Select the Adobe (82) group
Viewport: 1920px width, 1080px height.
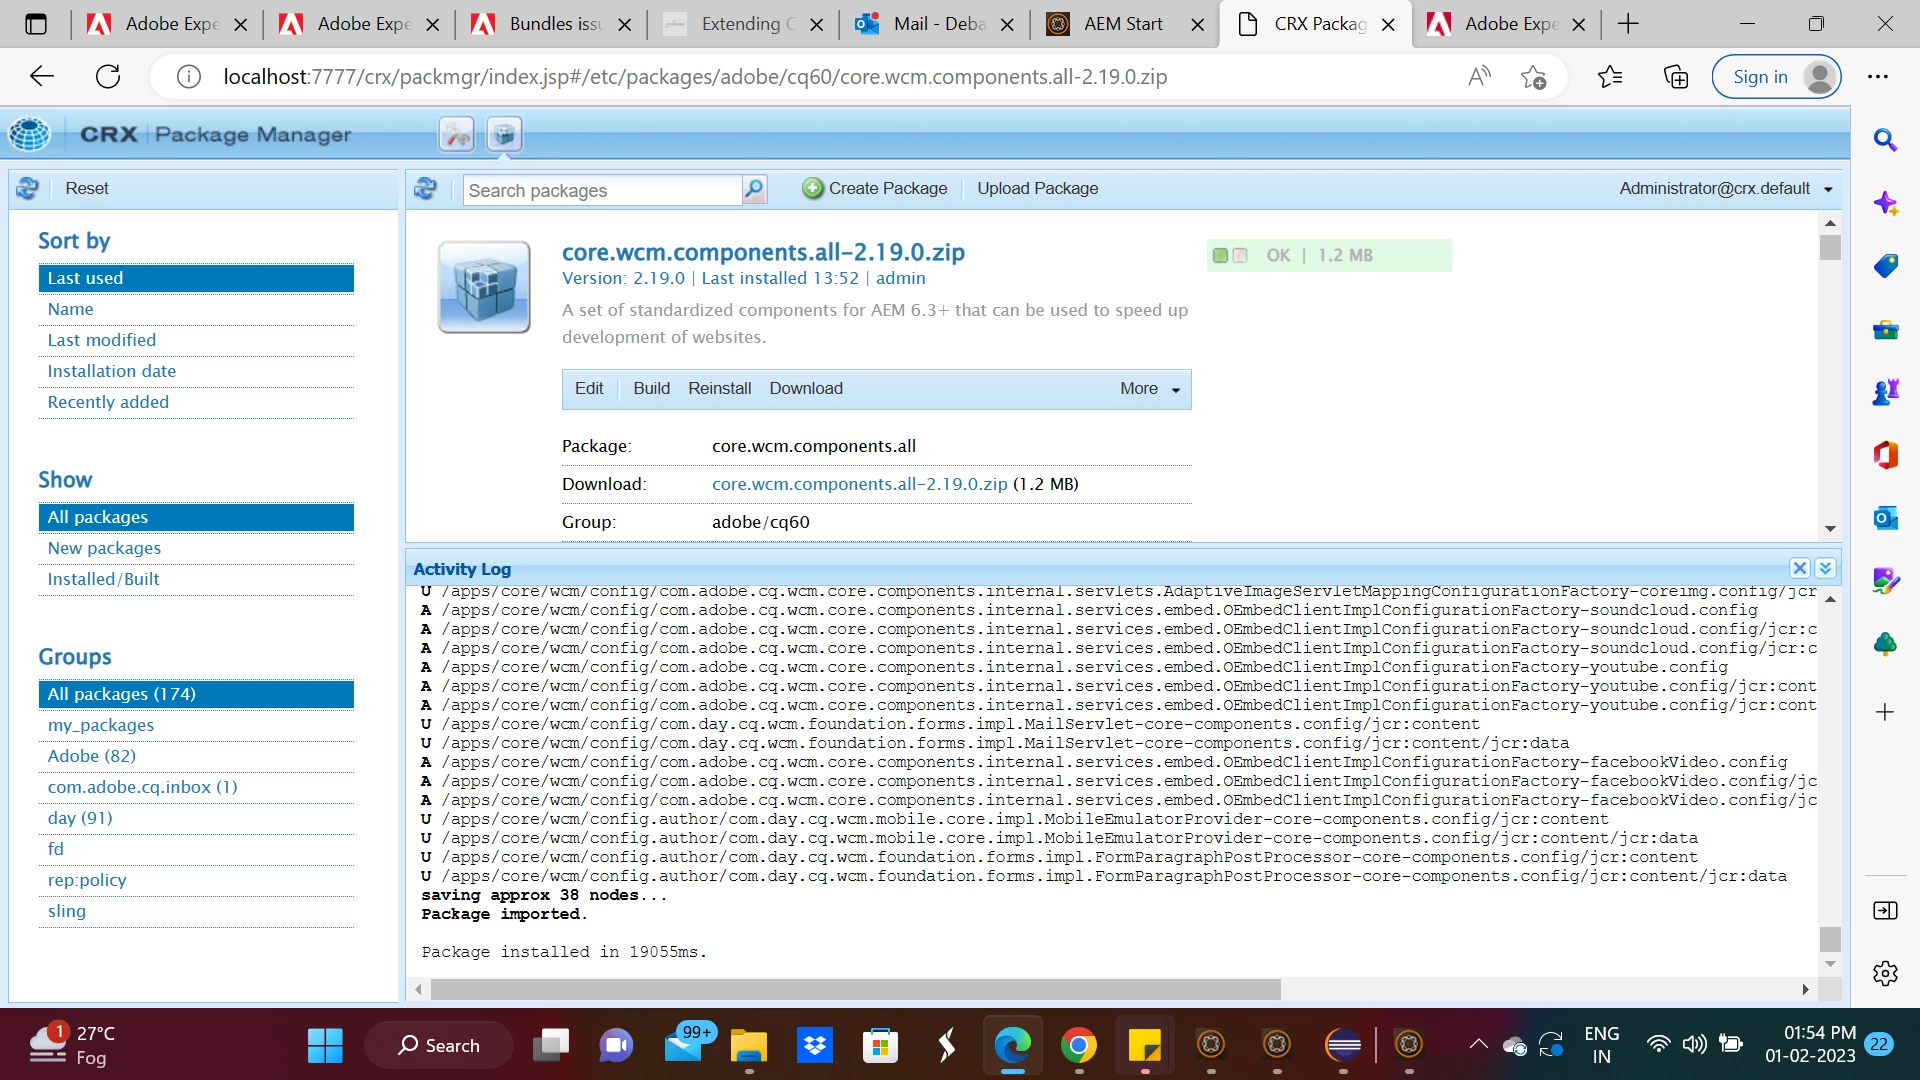tap(92, 756)
